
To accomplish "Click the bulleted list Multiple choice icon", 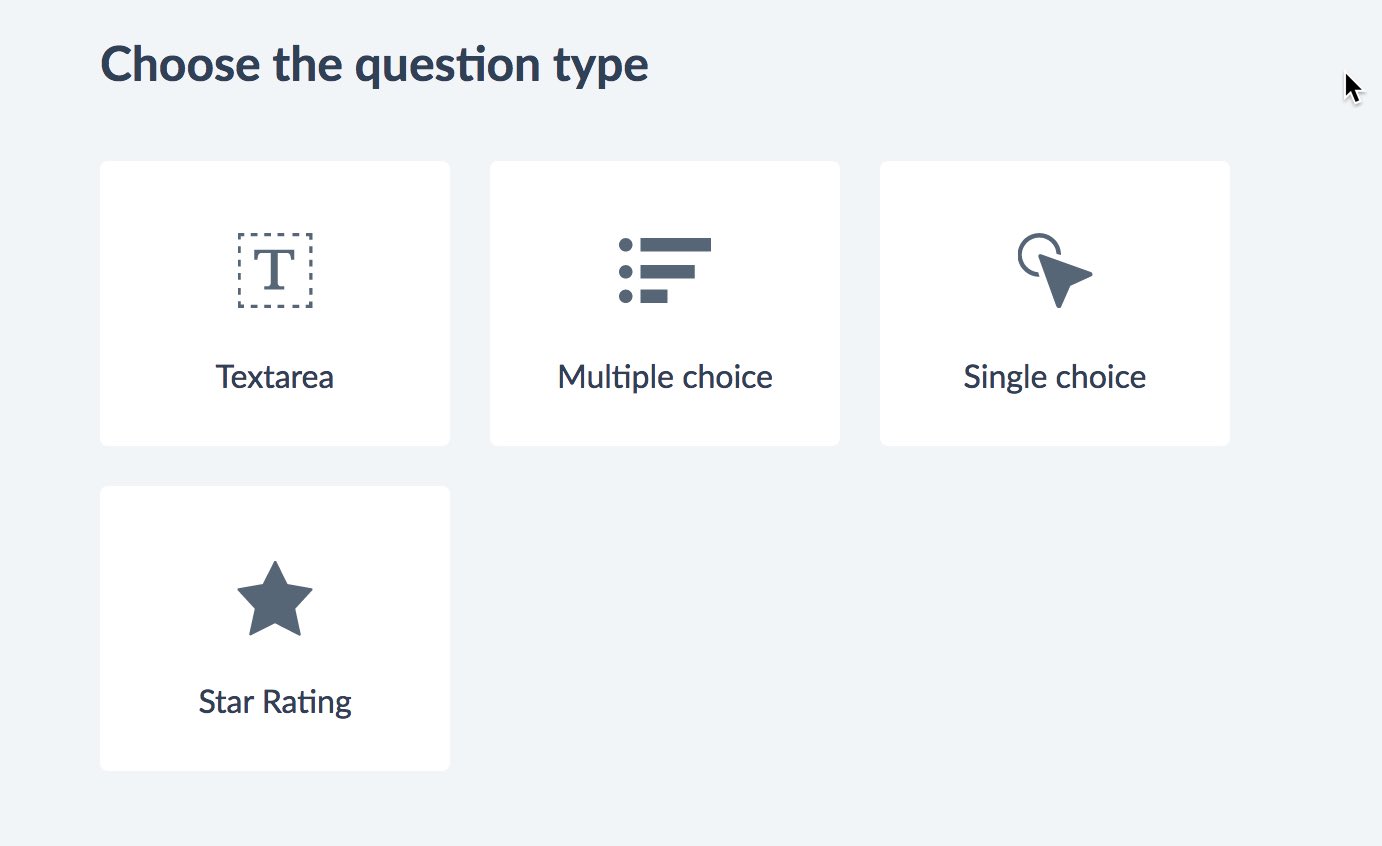I will pos(665,270).
